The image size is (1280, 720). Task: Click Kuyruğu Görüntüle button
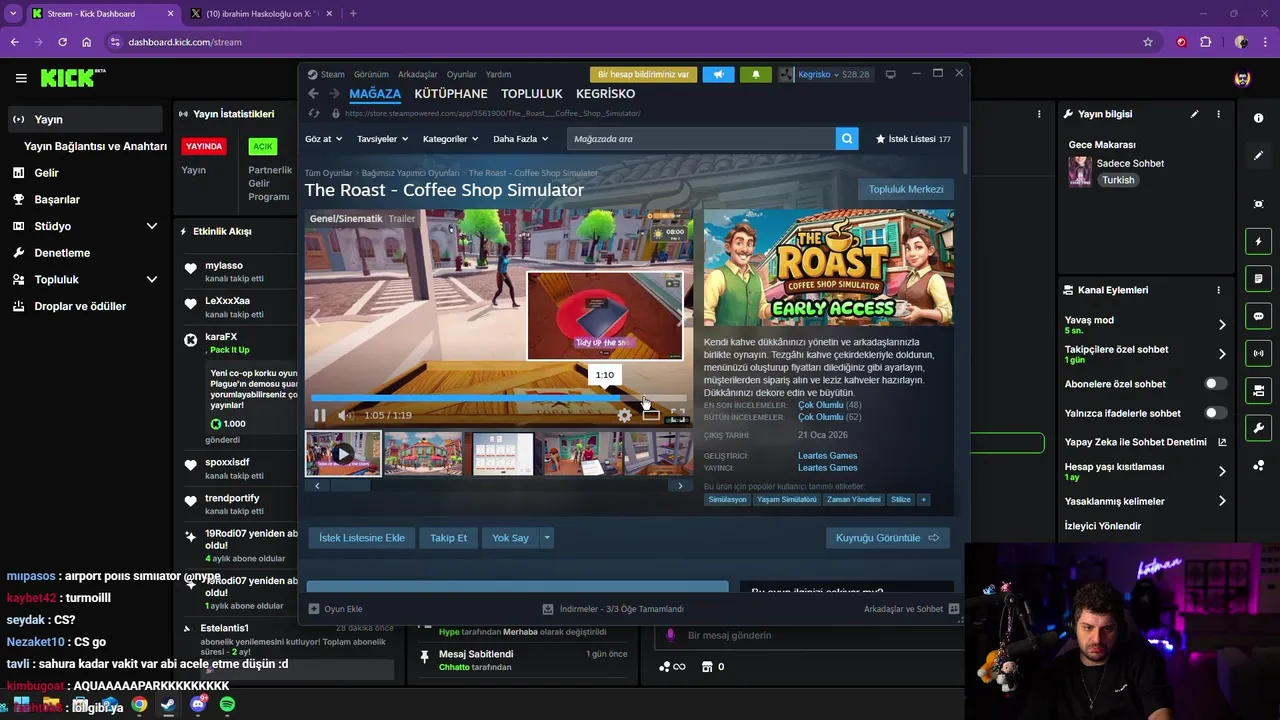pyautogui.click(x=888, y=538)
